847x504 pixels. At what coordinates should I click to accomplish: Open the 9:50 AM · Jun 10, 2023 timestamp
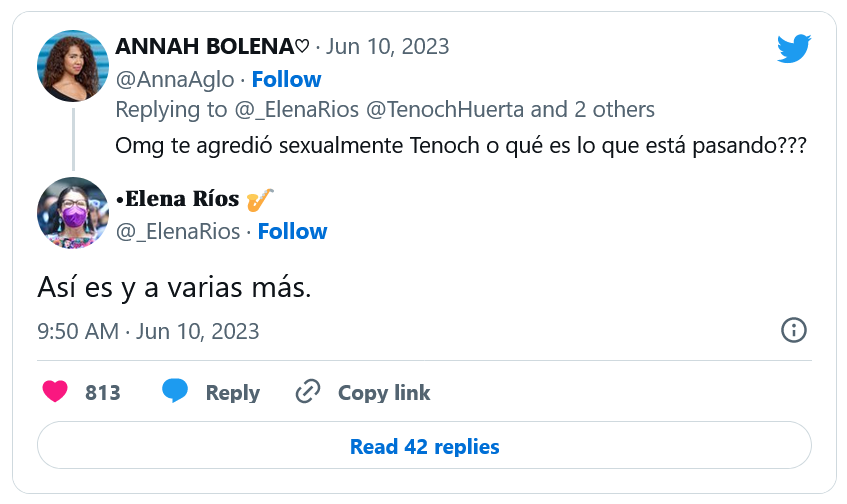click(148, 331)
